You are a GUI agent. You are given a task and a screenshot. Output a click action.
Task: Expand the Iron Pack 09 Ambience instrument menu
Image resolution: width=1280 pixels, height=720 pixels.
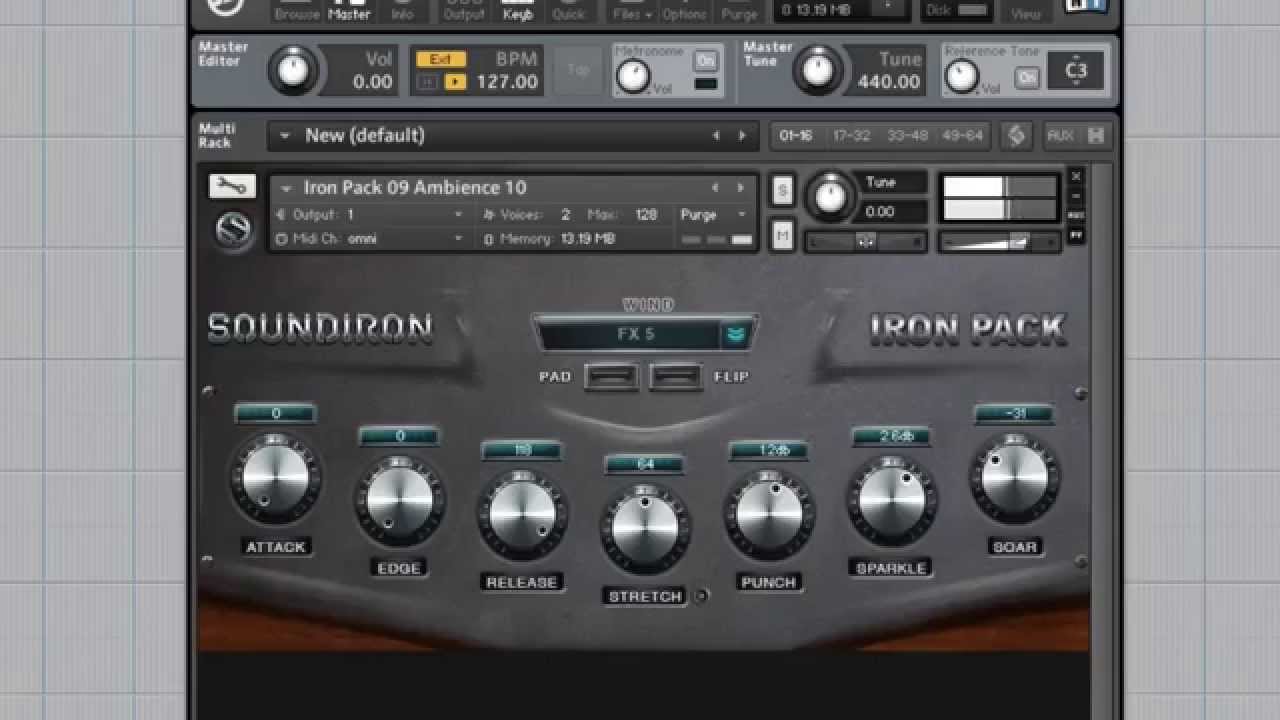(x=287, y=188)
